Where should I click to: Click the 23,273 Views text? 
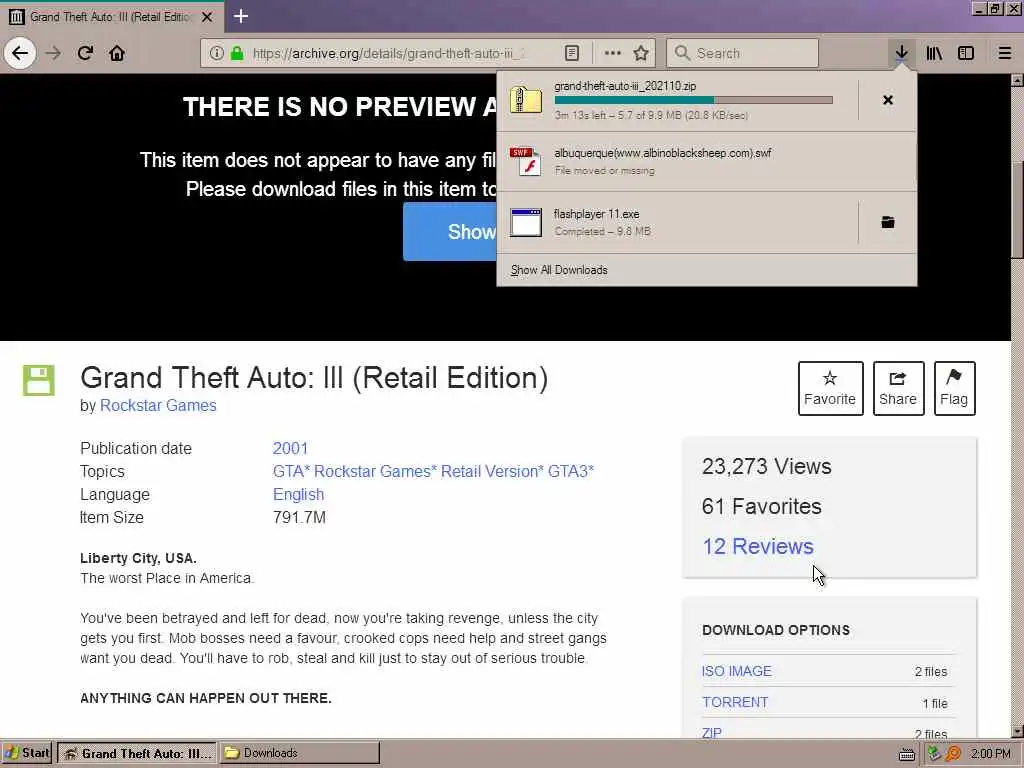tap(767, 466)
